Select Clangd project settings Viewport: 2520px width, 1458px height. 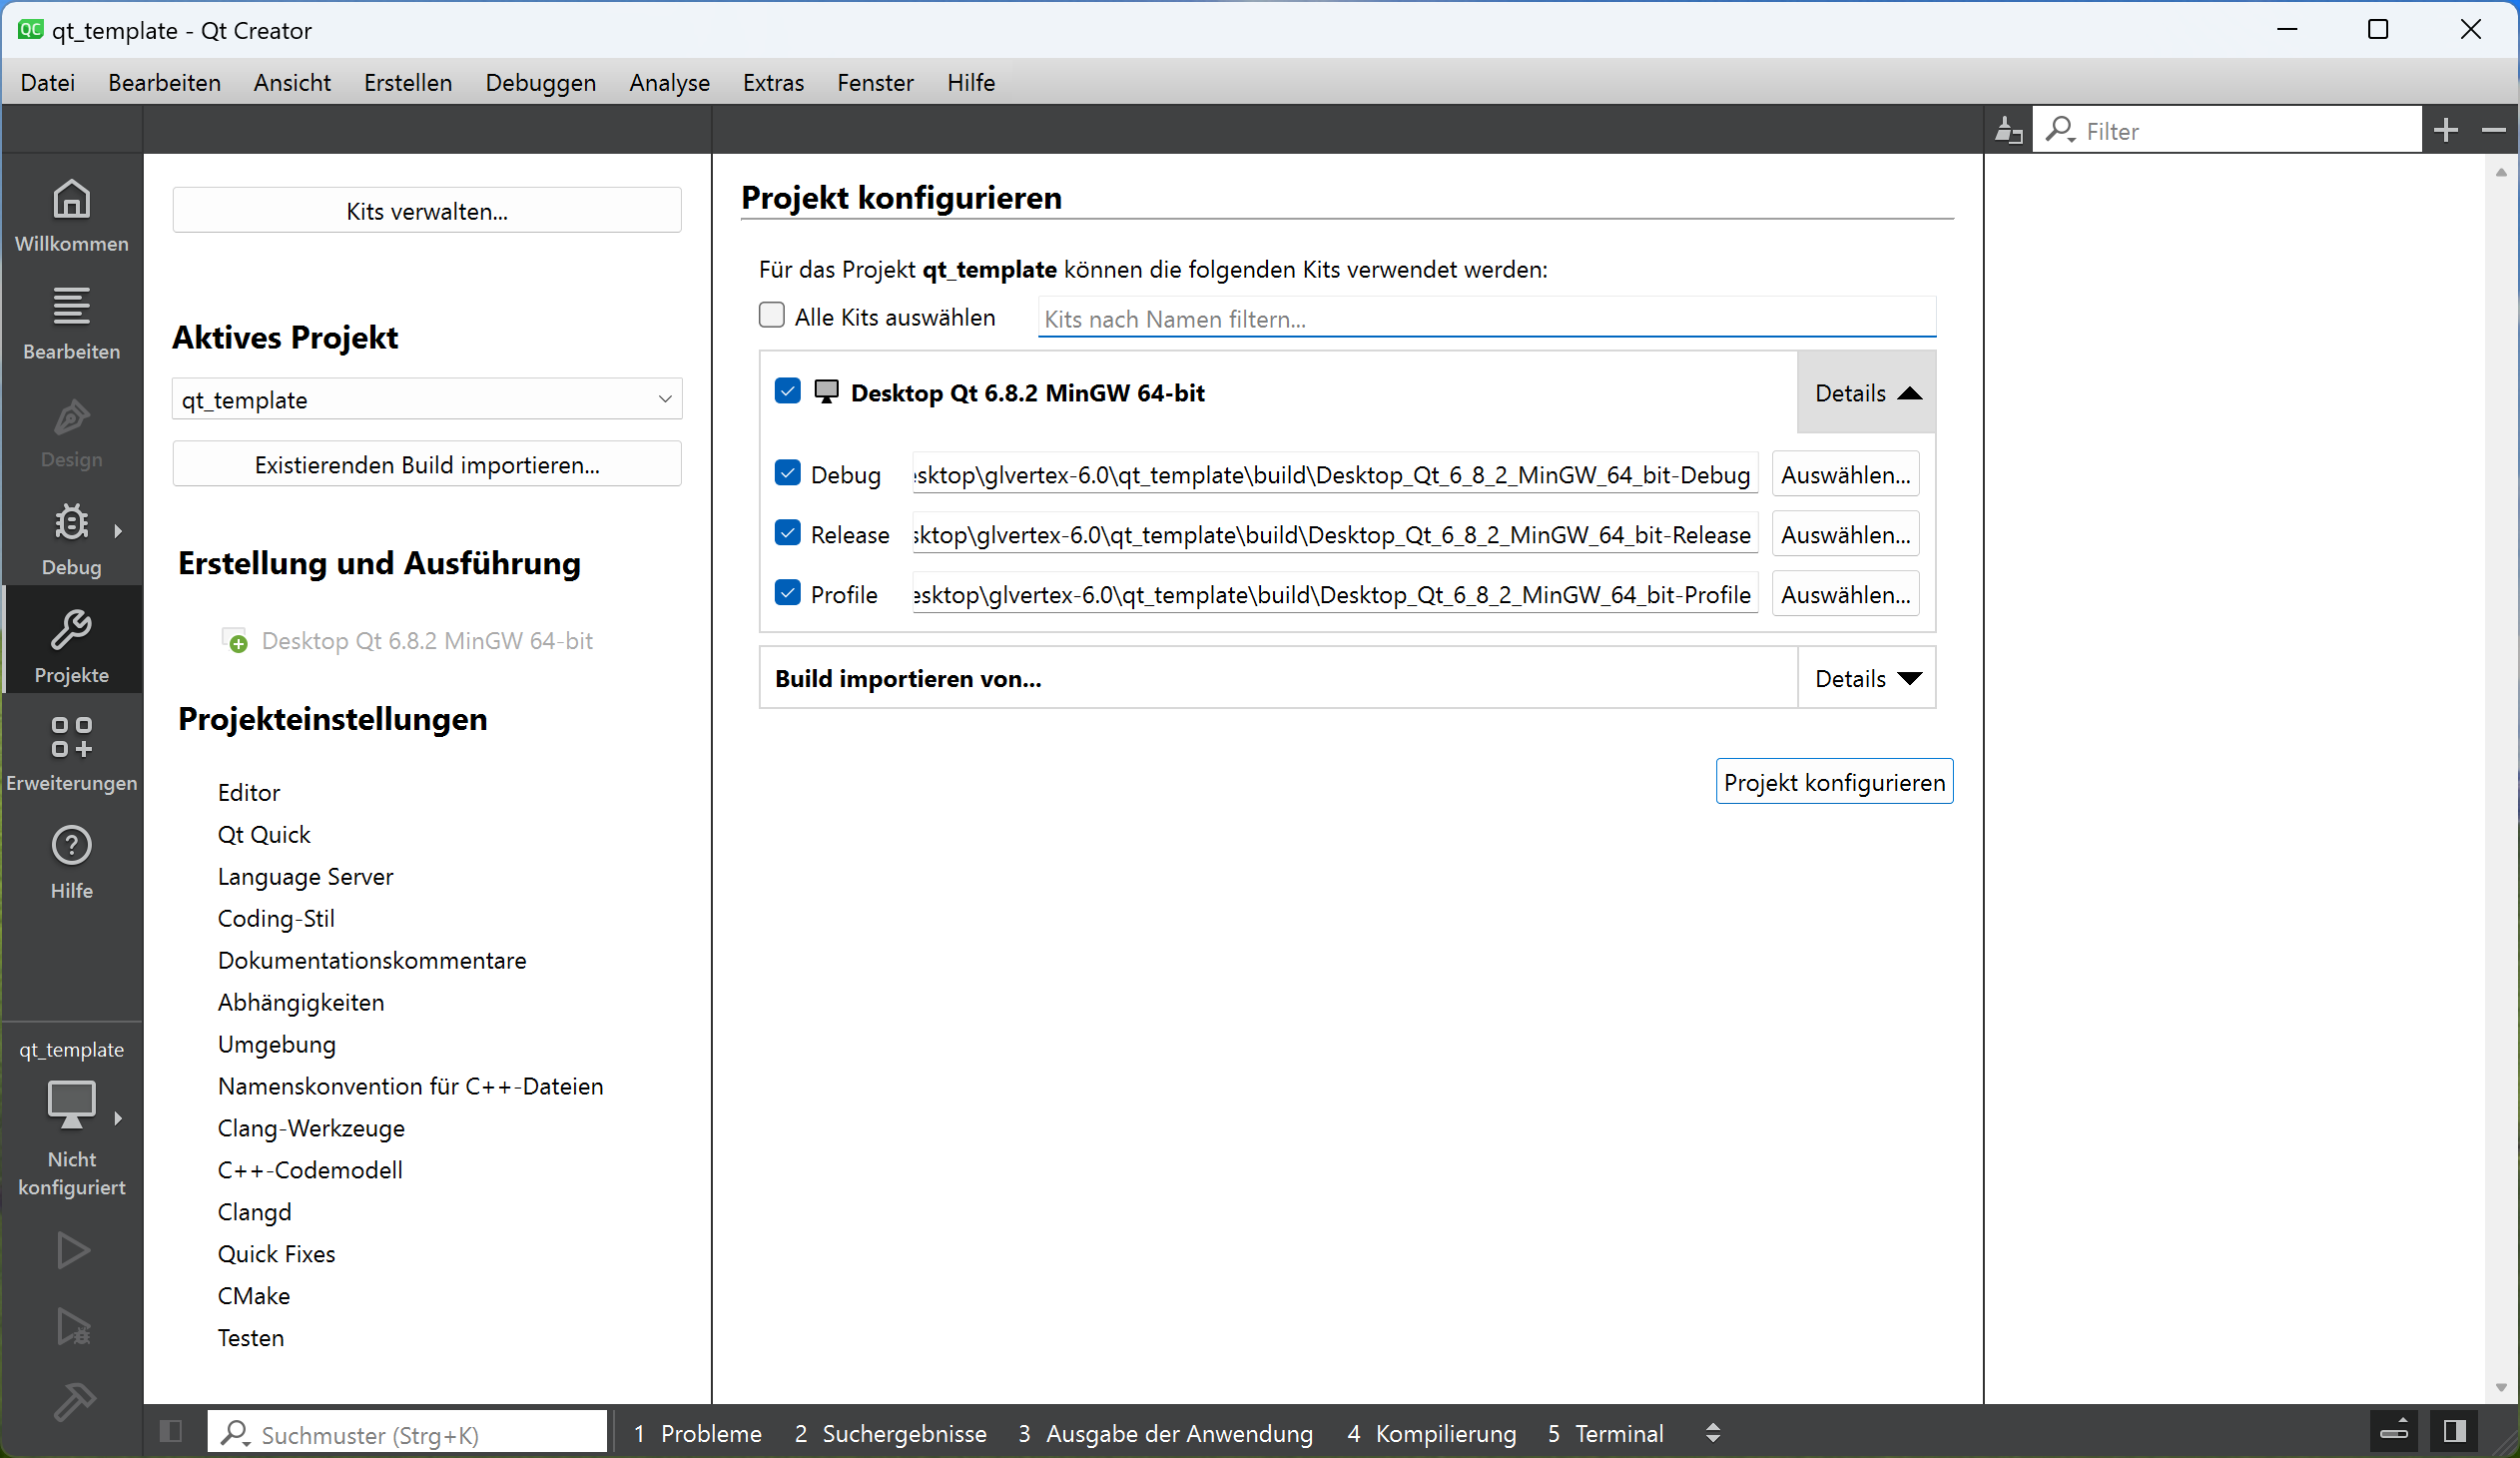click(x=255, y=1211)
